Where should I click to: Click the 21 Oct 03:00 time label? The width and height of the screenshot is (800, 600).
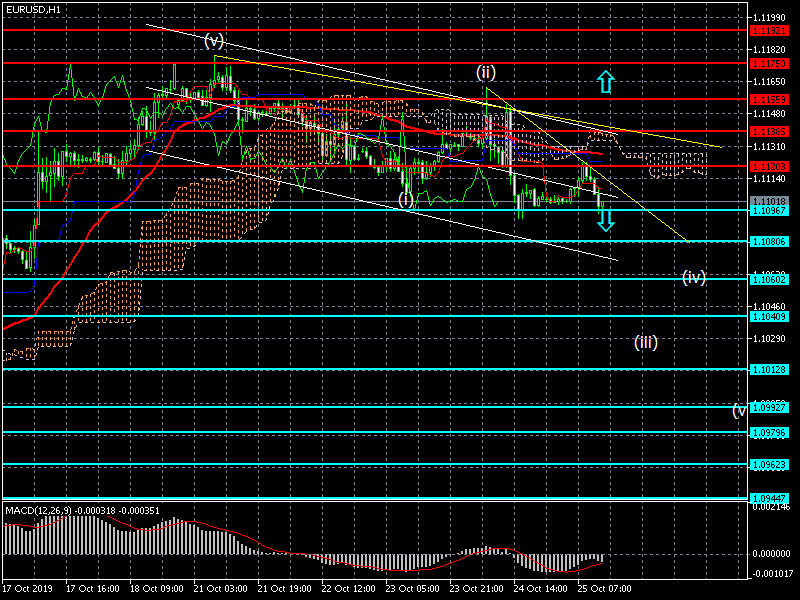220,589
